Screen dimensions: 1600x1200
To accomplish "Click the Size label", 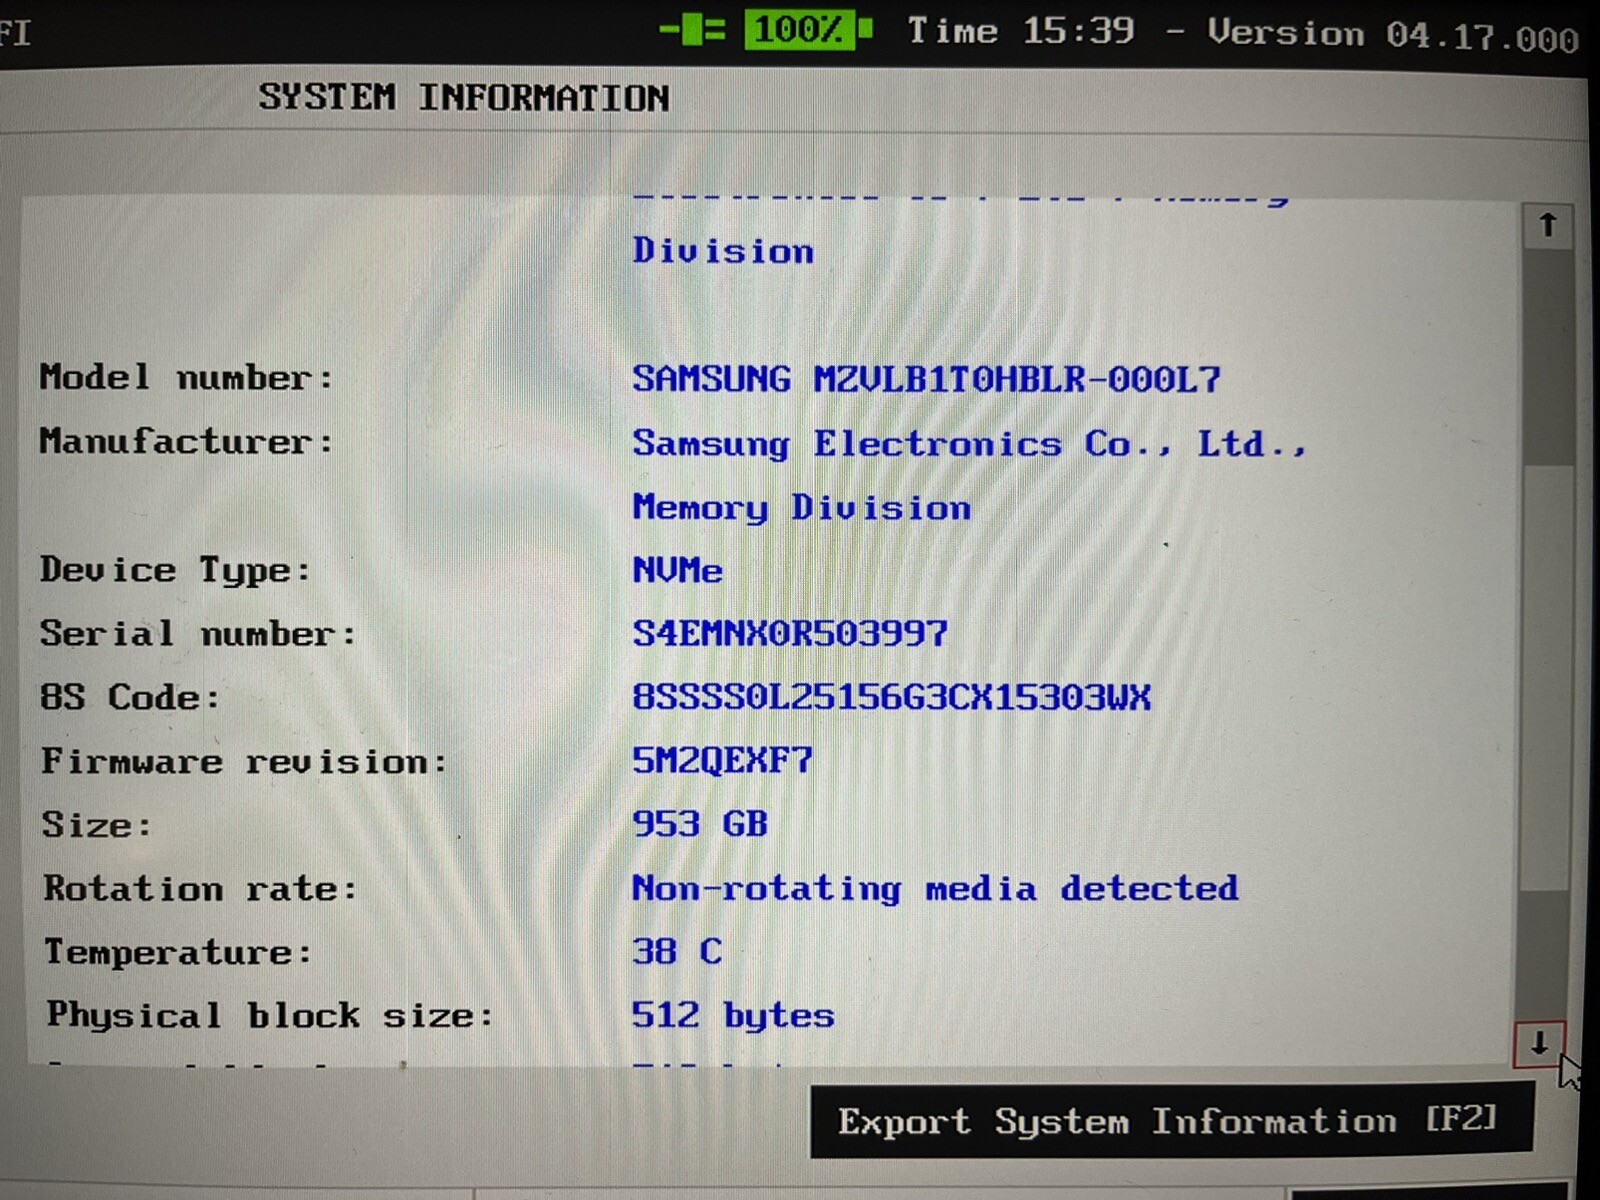I will [97, 825].
